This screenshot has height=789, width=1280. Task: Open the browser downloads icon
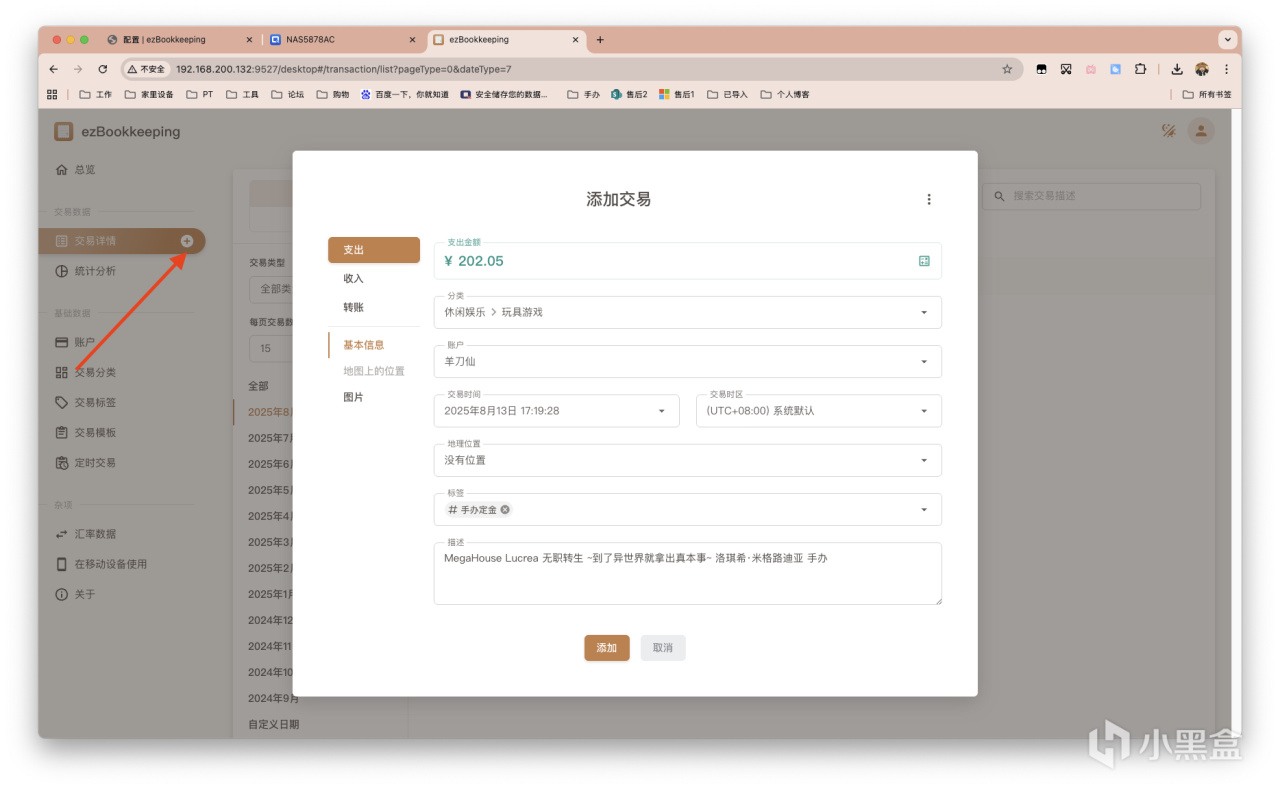(x=1177, y=69)
